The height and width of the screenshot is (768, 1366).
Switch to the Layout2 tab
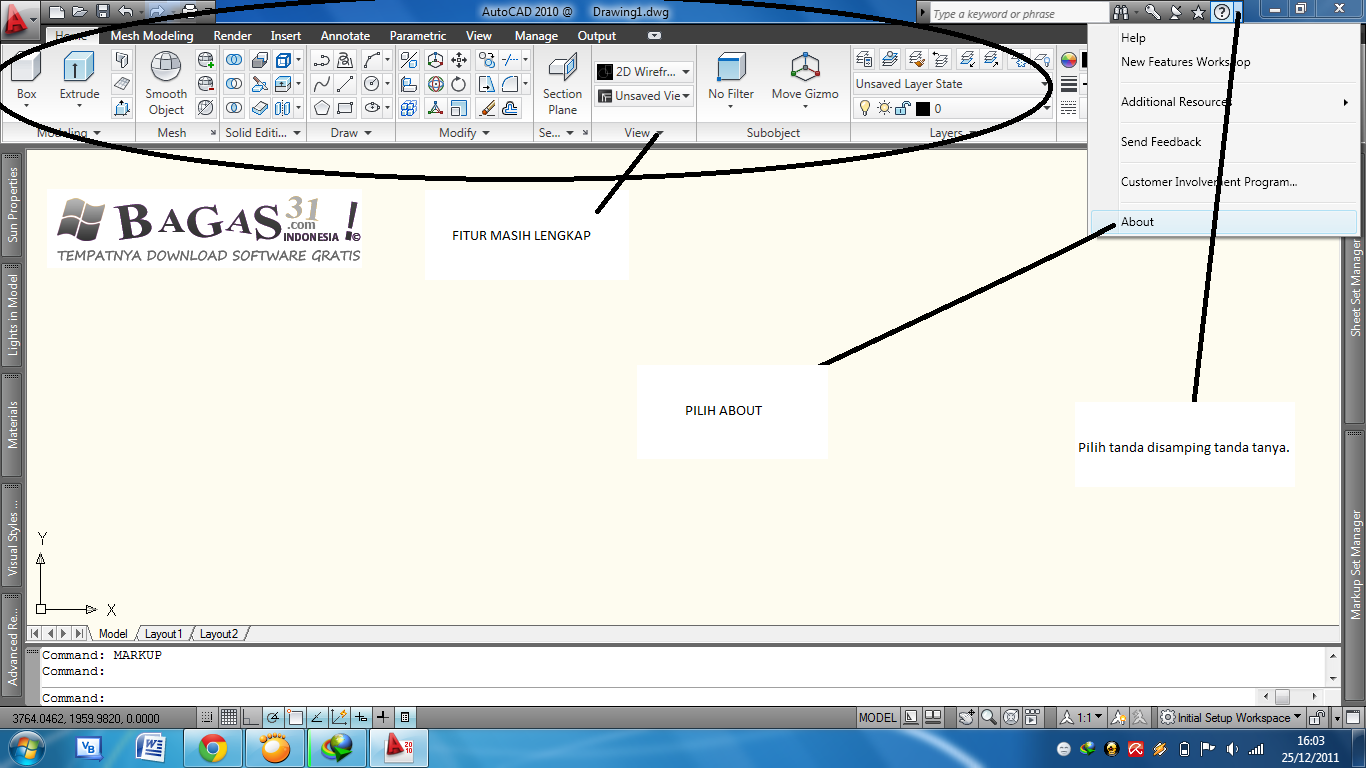click(218, 634)
